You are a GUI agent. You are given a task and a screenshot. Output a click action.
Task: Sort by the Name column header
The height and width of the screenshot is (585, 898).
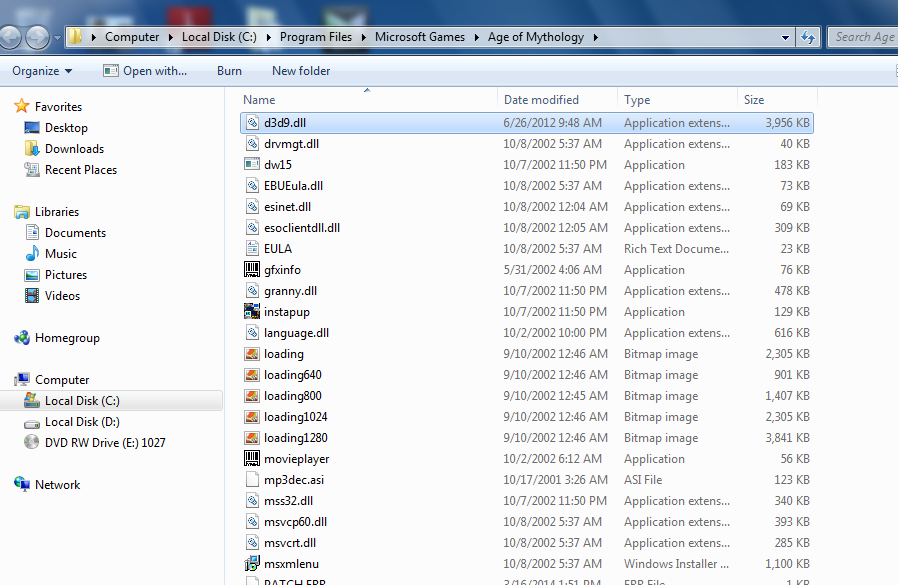pyautogui.click(x=368, y=100)
